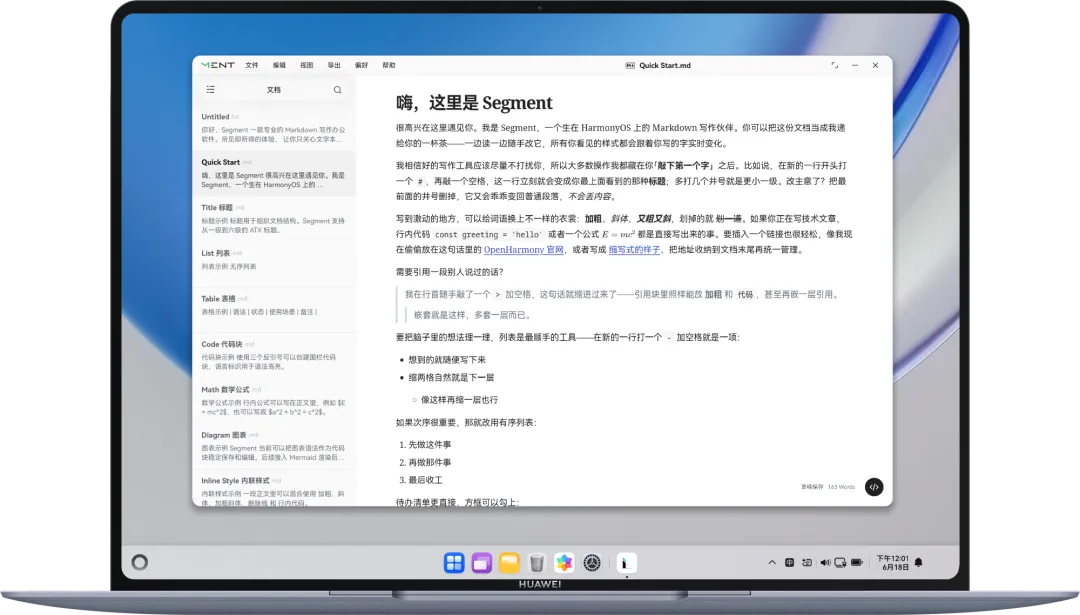Click the circular home button on the taskbar

pos(140,562)
